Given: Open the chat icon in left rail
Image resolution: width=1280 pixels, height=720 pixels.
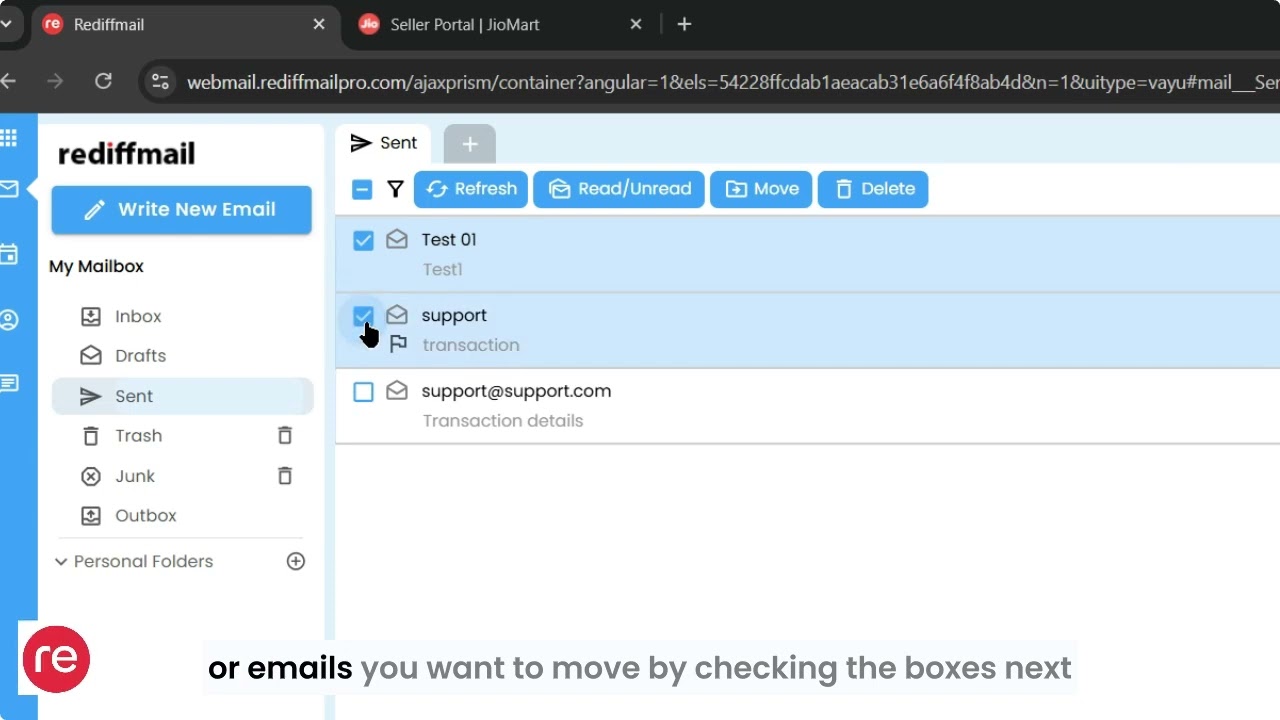Looking at the screenshot, I should [9, 383].
